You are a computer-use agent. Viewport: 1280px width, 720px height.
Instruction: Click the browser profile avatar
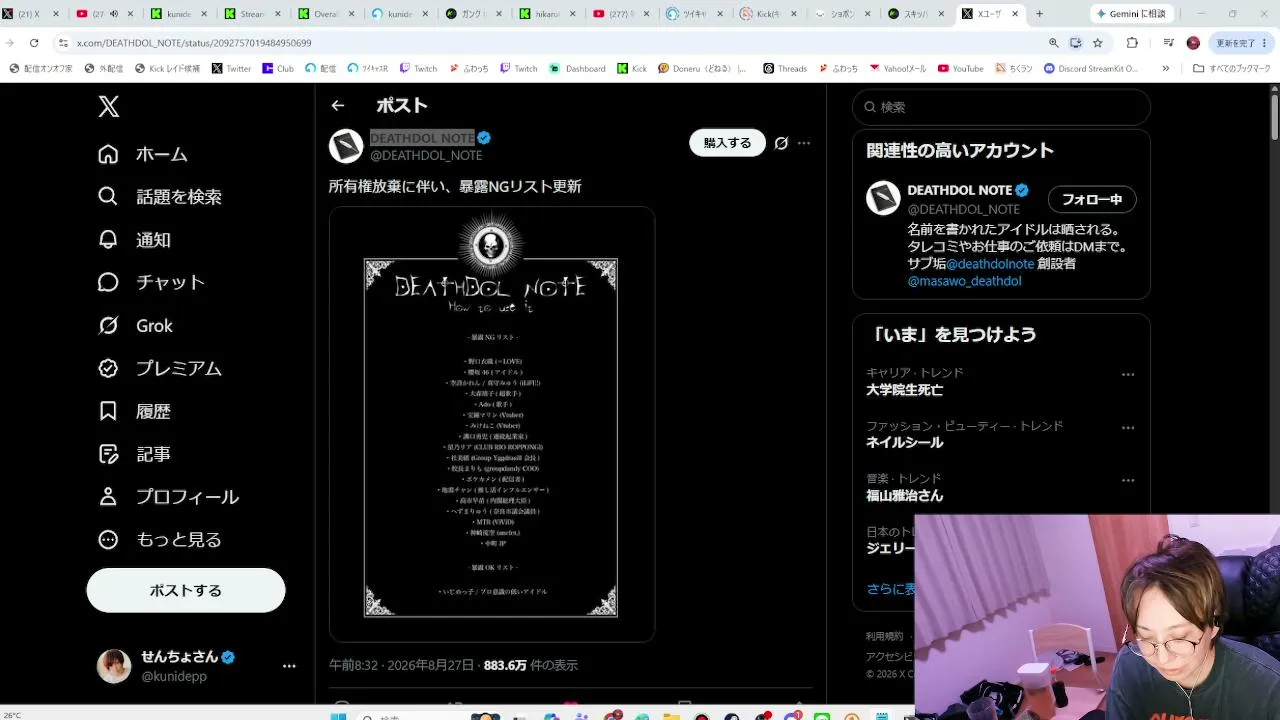(1193, 43)
